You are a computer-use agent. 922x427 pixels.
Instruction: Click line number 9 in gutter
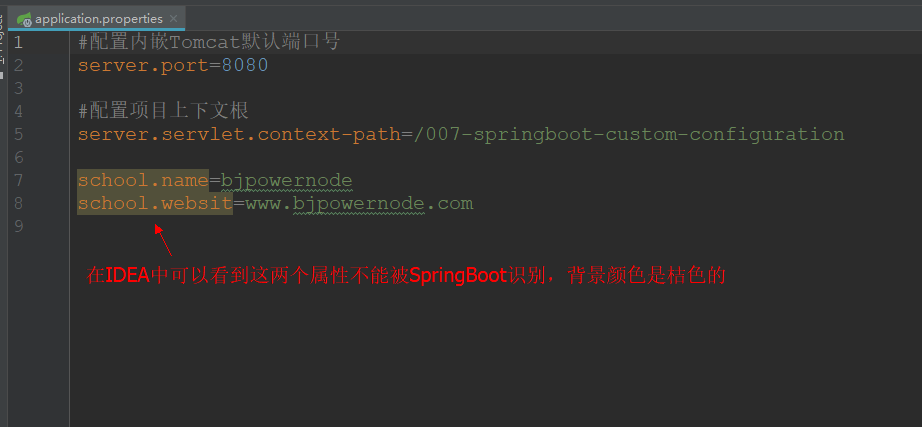[x=18, y=226]
